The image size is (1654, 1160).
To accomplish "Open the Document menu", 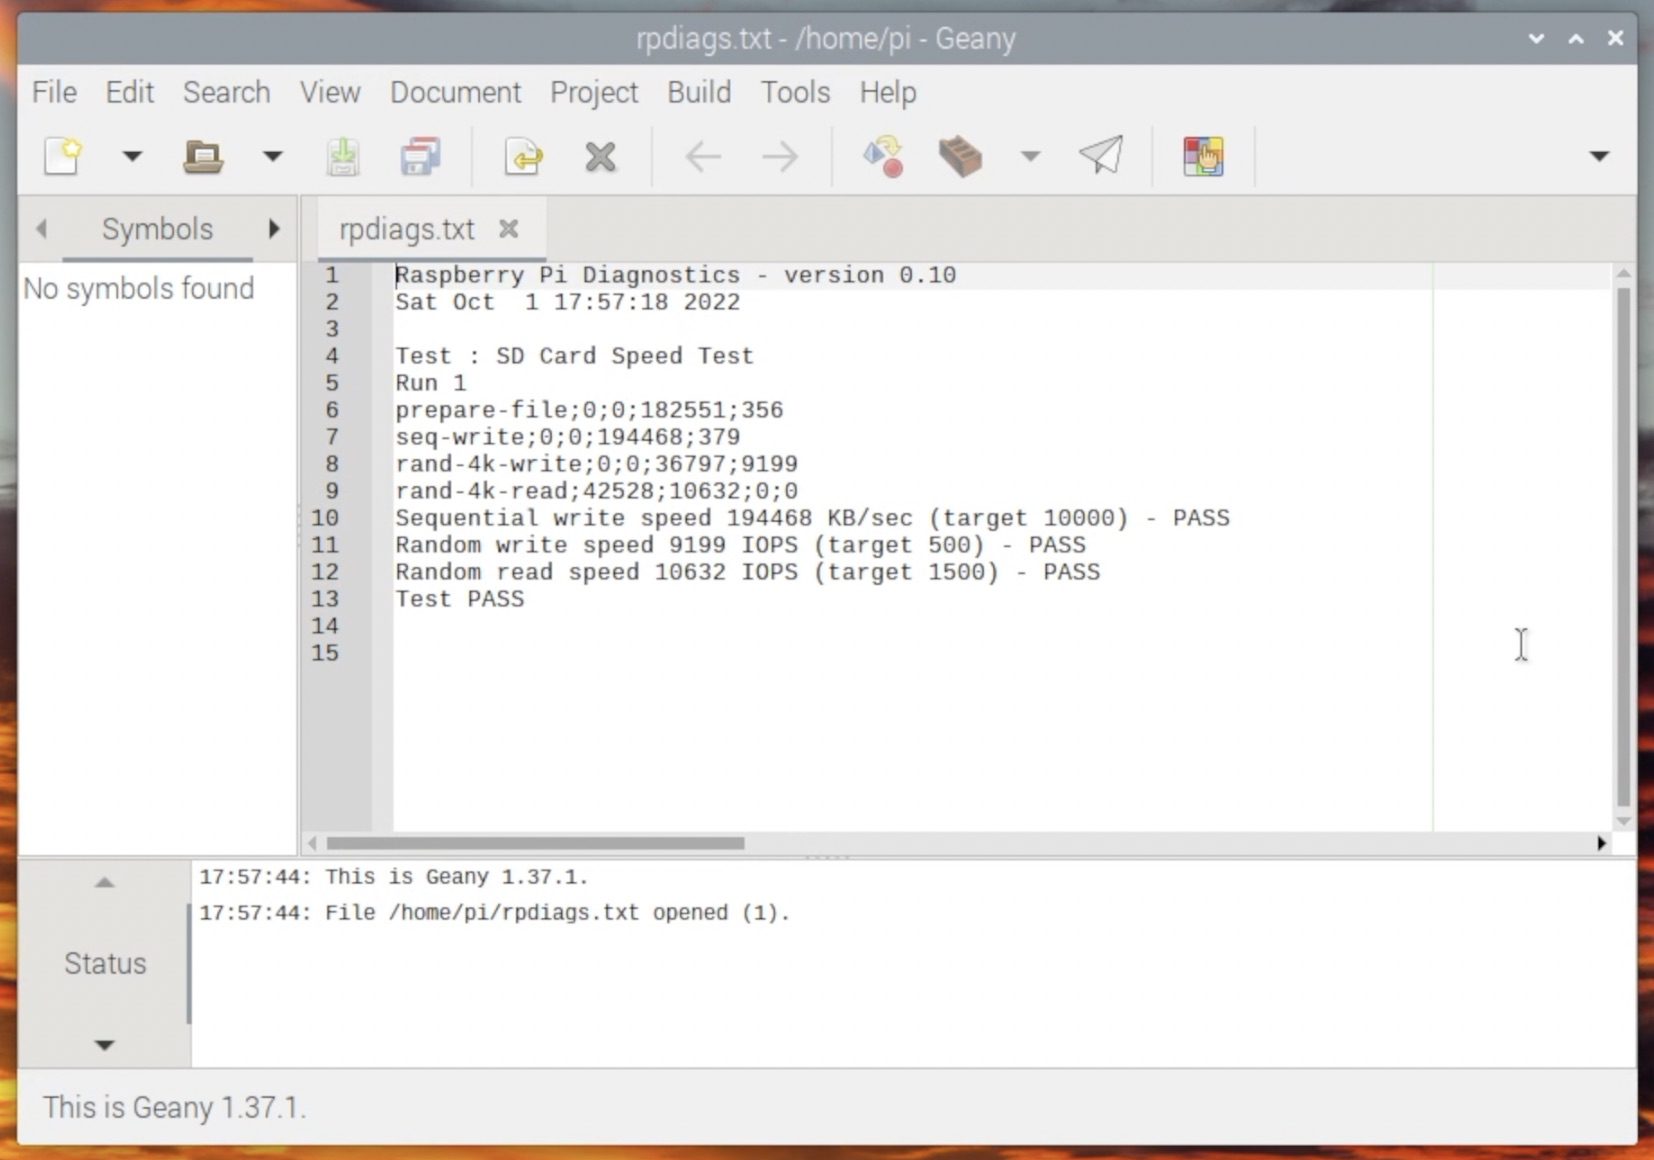I will 455,92.
